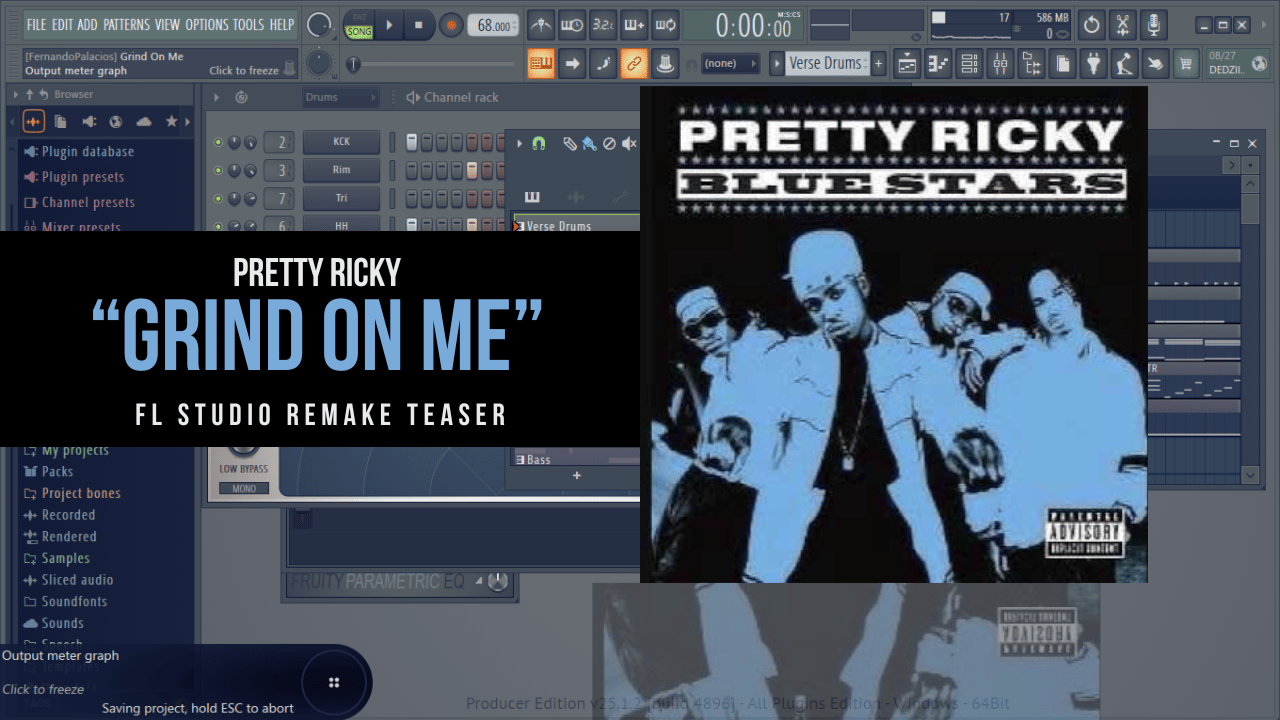Open the (none) snap dropdown

point(730,64)
